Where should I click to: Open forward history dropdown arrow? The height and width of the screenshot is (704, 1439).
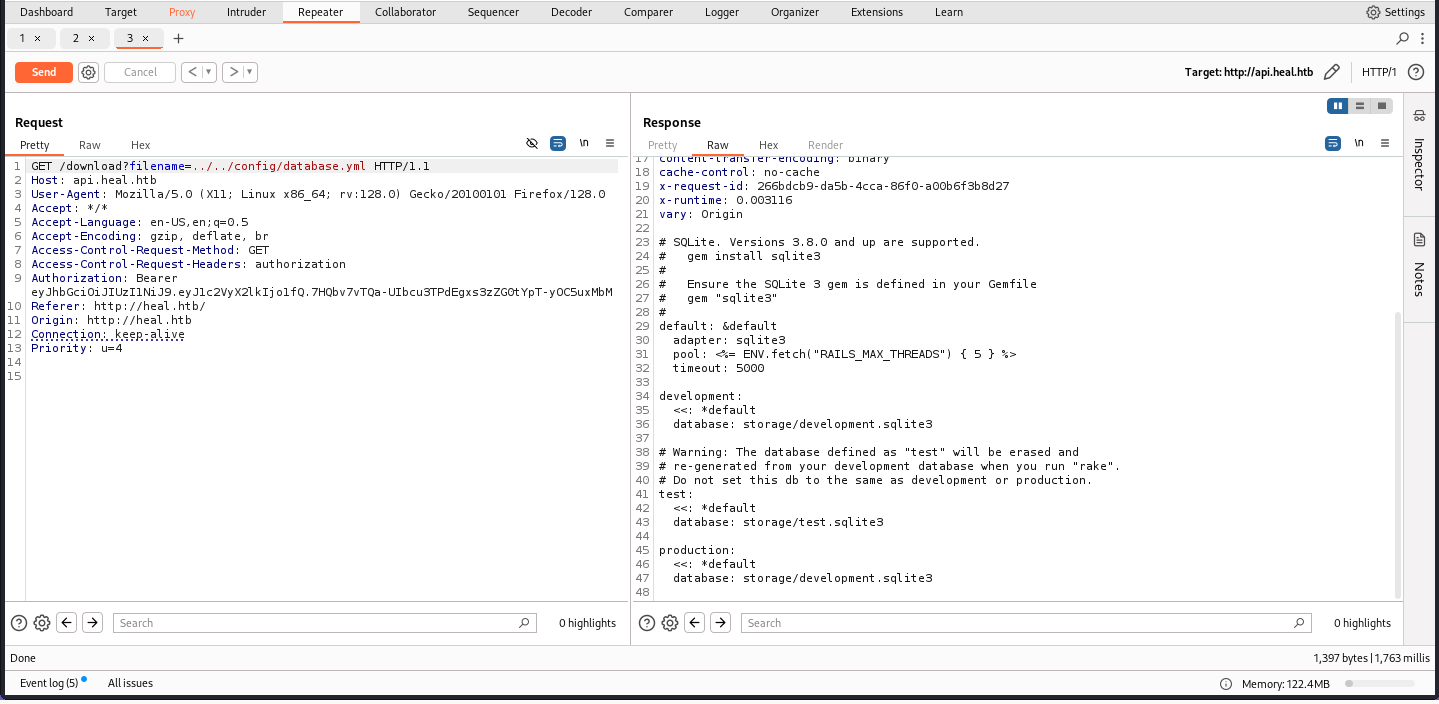[250, 72]
